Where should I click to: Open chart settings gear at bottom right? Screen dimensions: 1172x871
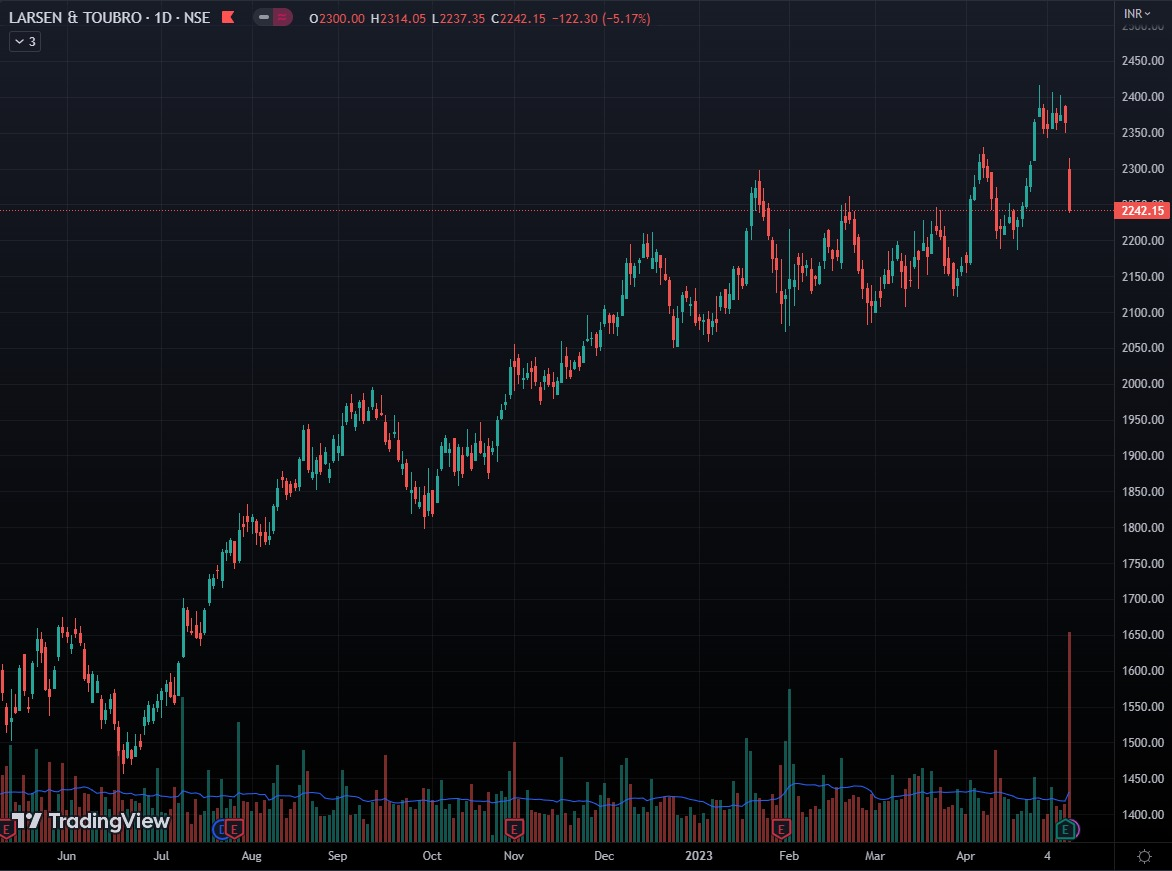(x=1144, y=856)
